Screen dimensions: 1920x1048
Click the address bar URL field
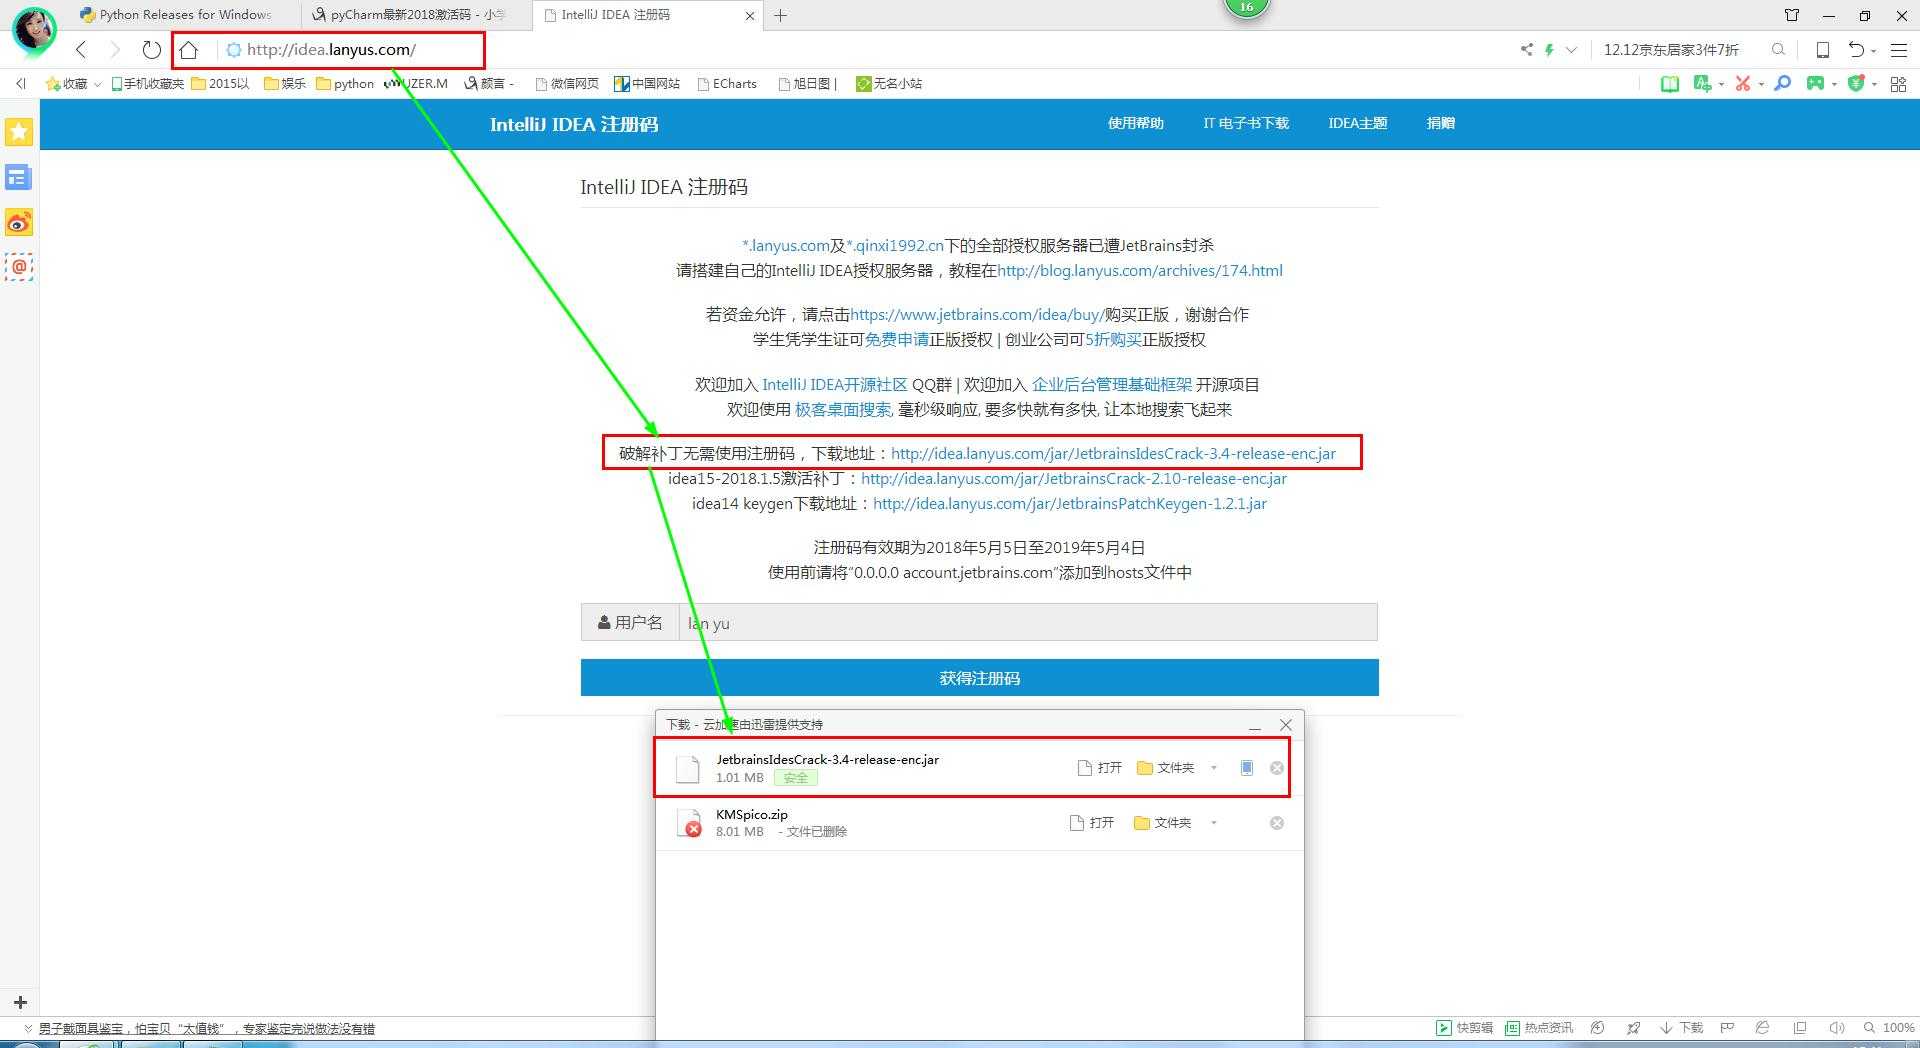(331, 49)
